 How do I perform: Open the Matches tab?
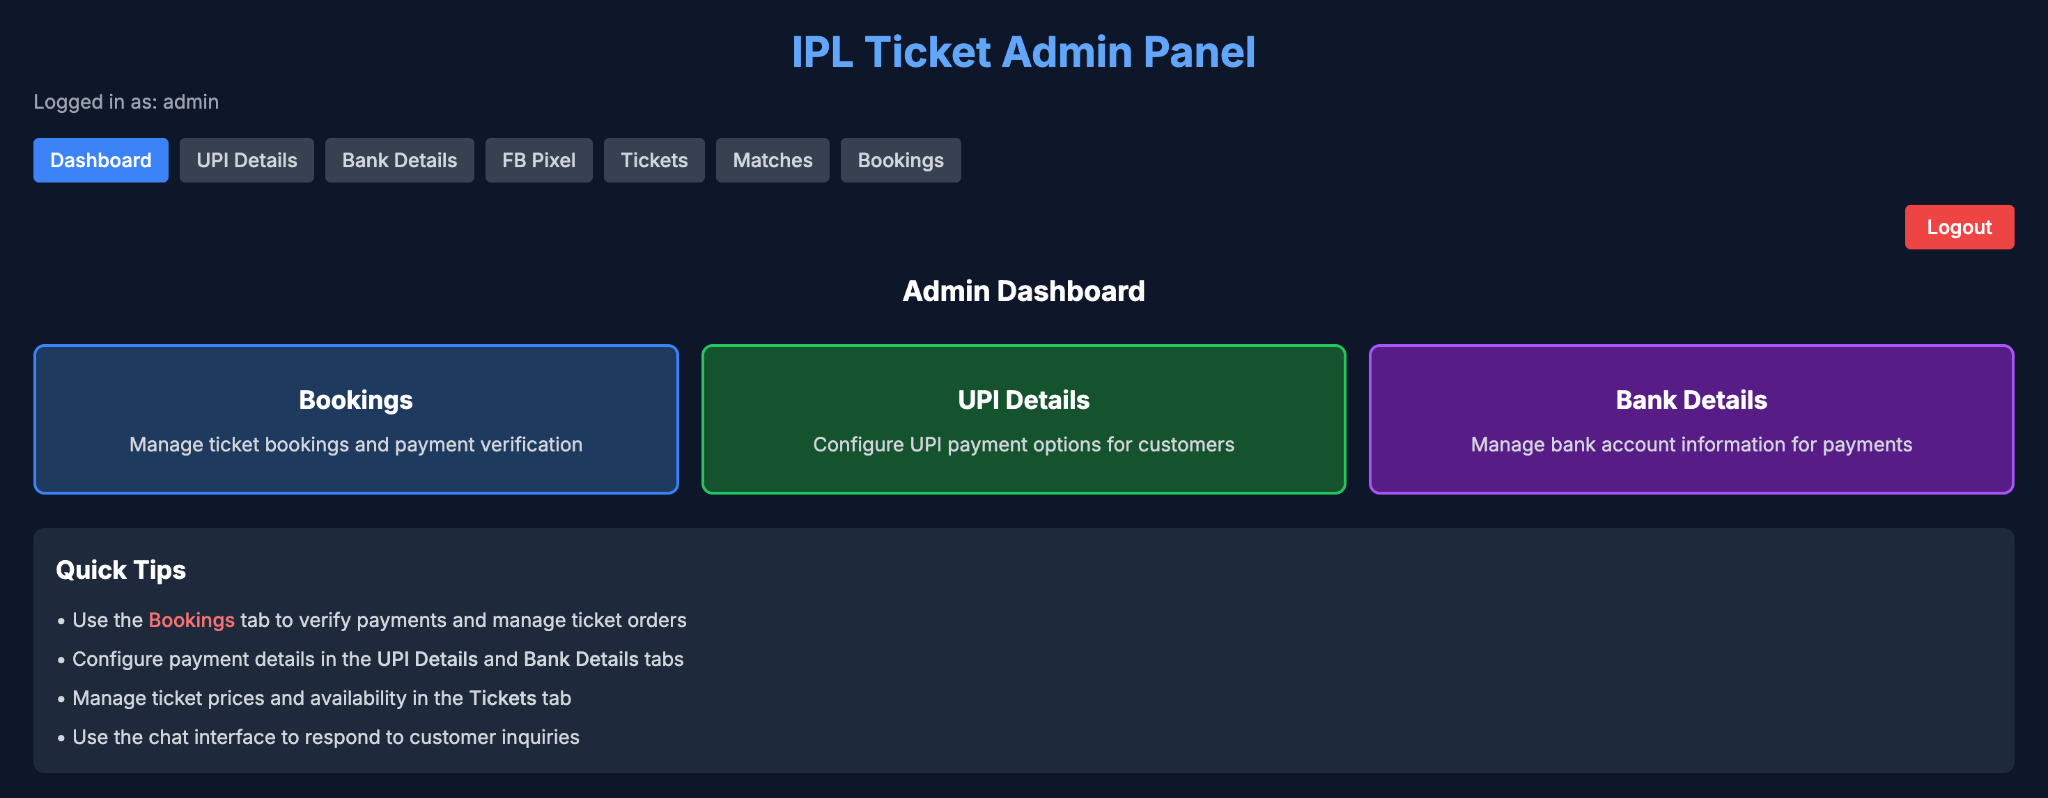(x=773, y=160)
